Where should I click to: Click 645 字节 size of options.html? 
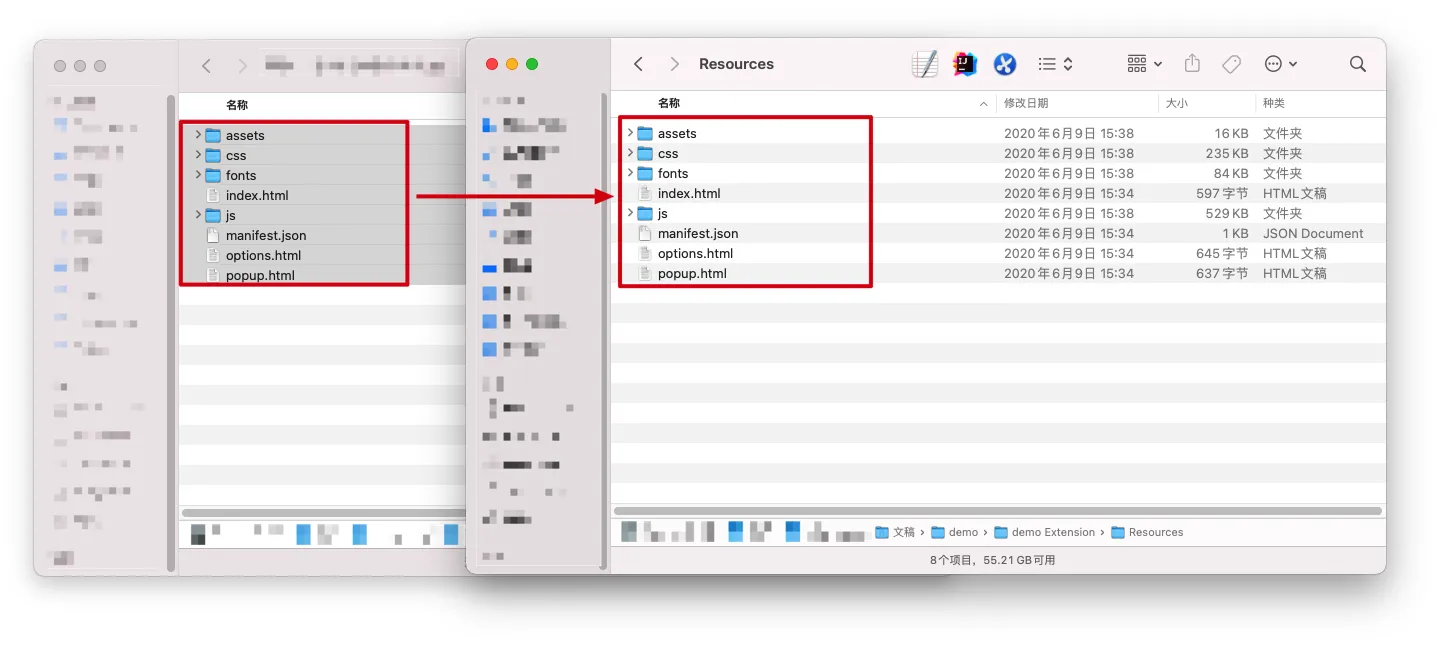1222,253
